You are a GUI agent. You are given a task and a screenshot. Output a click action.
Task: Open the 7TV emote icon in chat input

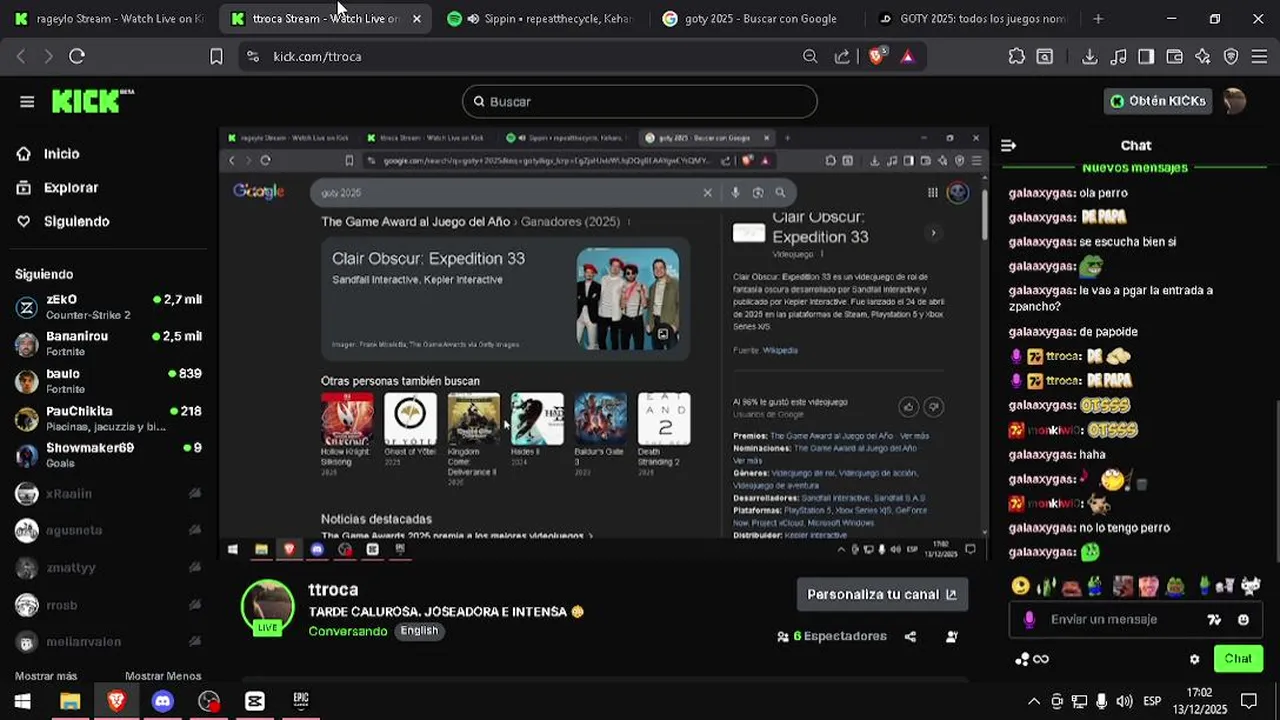[1214, 620]
